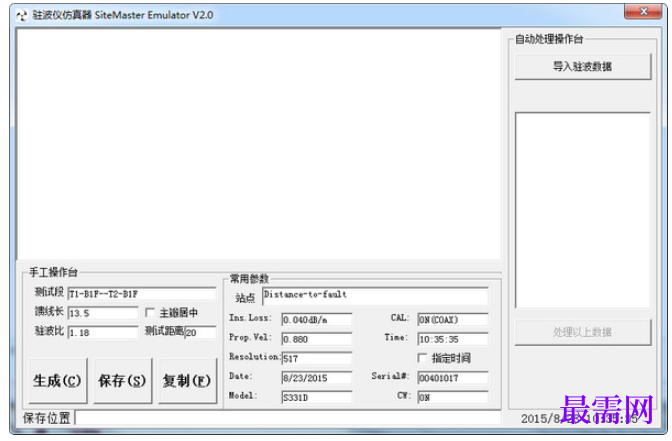Click the empty imported data list box

tap(582, 210)
